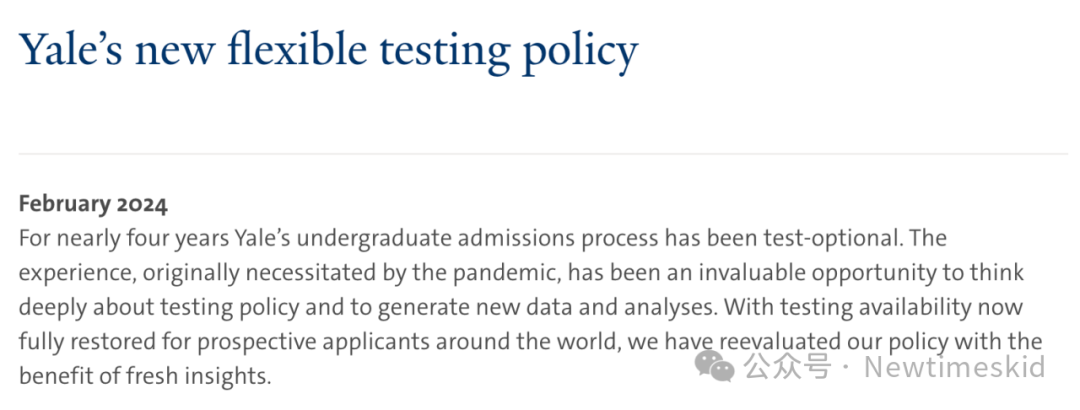This screenshot has width=1080, height=410.
Task: Click the "February 2024" date label
Action: pyautogui.click(x=93, y=205)
